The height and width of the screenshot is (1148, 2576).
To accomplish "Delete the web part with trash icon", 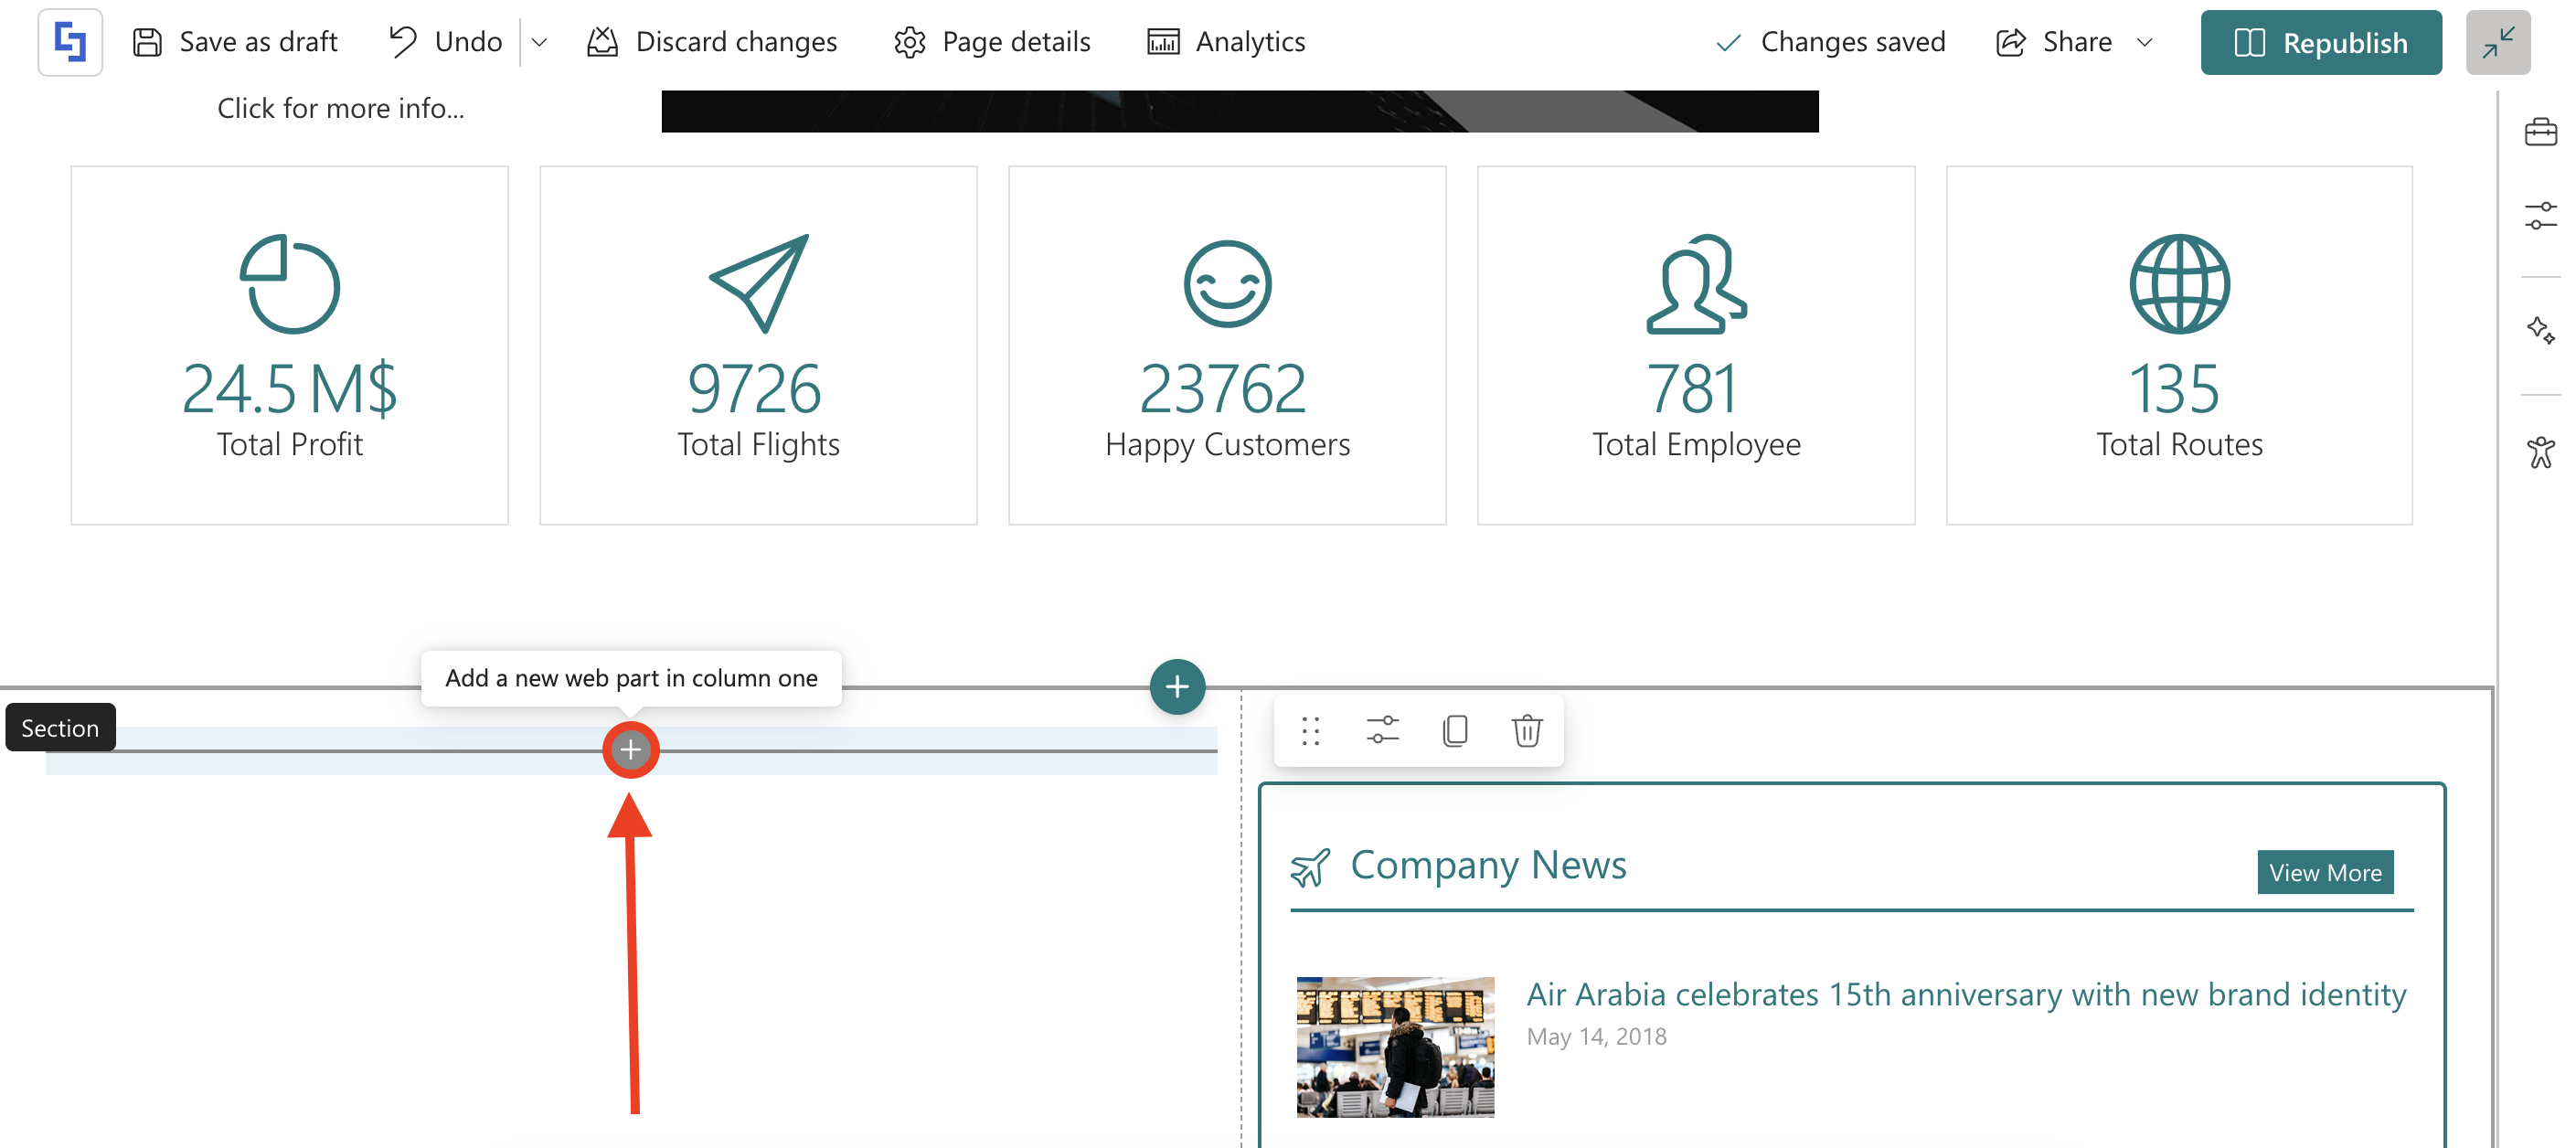I will click(1526, 731).
